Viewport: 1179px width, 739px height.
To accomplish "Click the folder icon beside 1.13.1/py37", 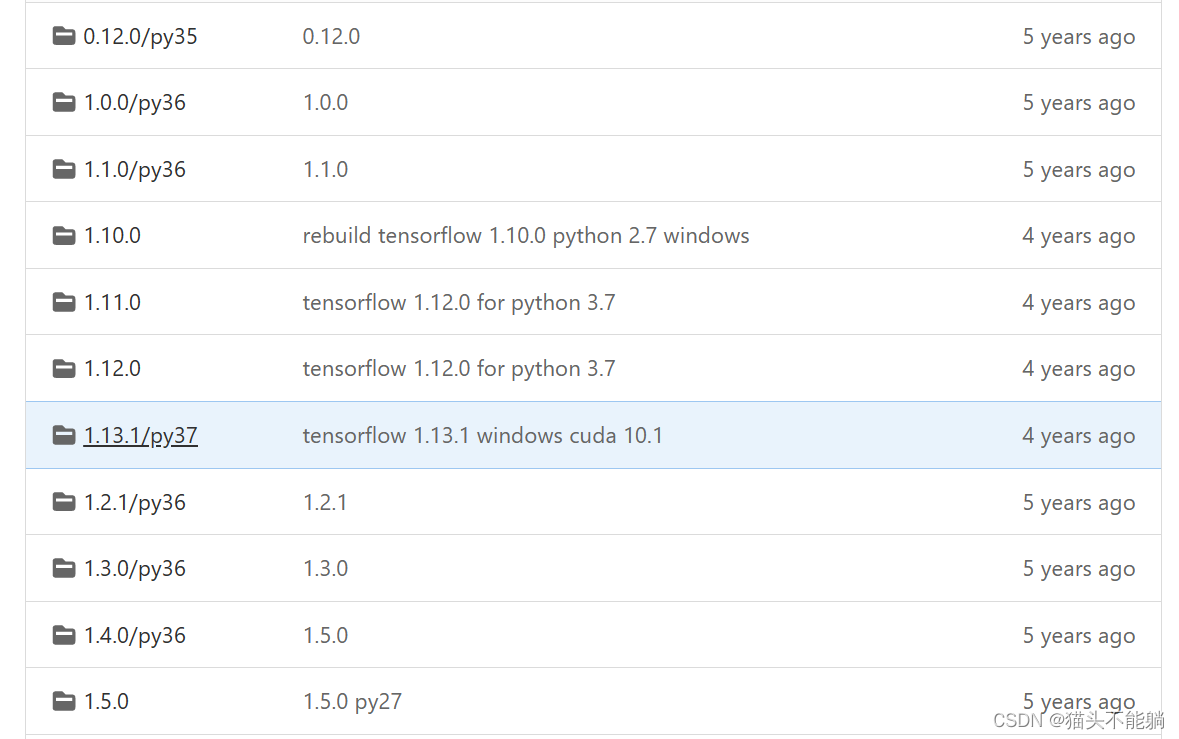I will (64, 435).
